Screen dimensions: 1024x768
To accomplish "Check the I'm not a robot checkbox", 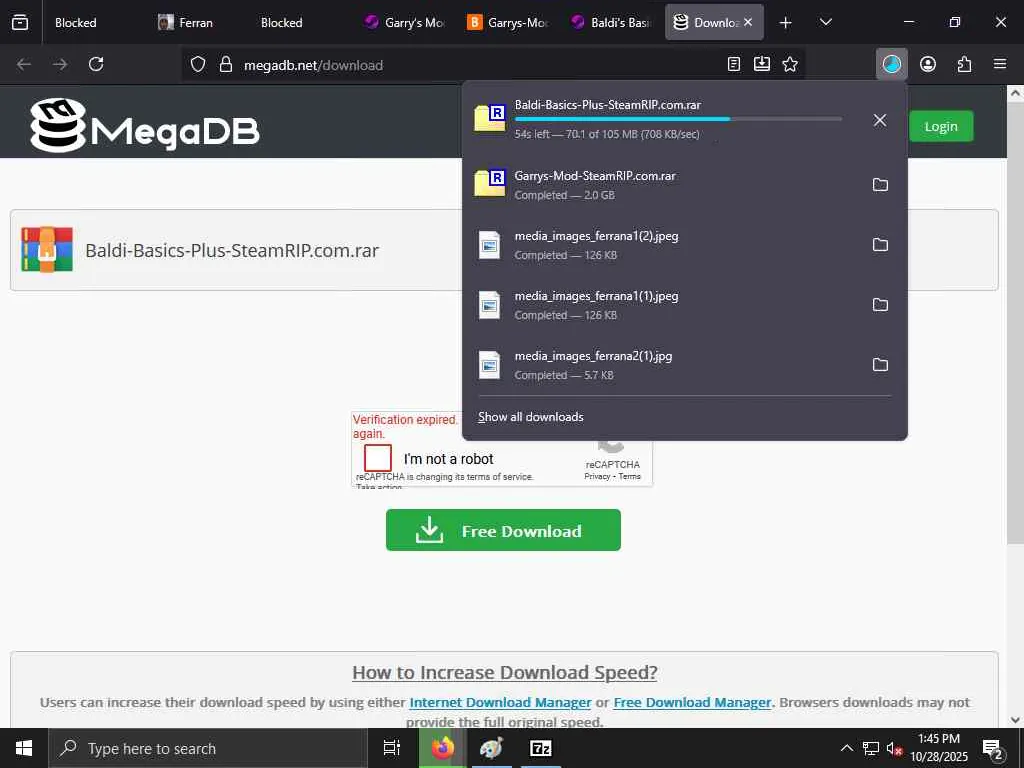I will [377, 458].
